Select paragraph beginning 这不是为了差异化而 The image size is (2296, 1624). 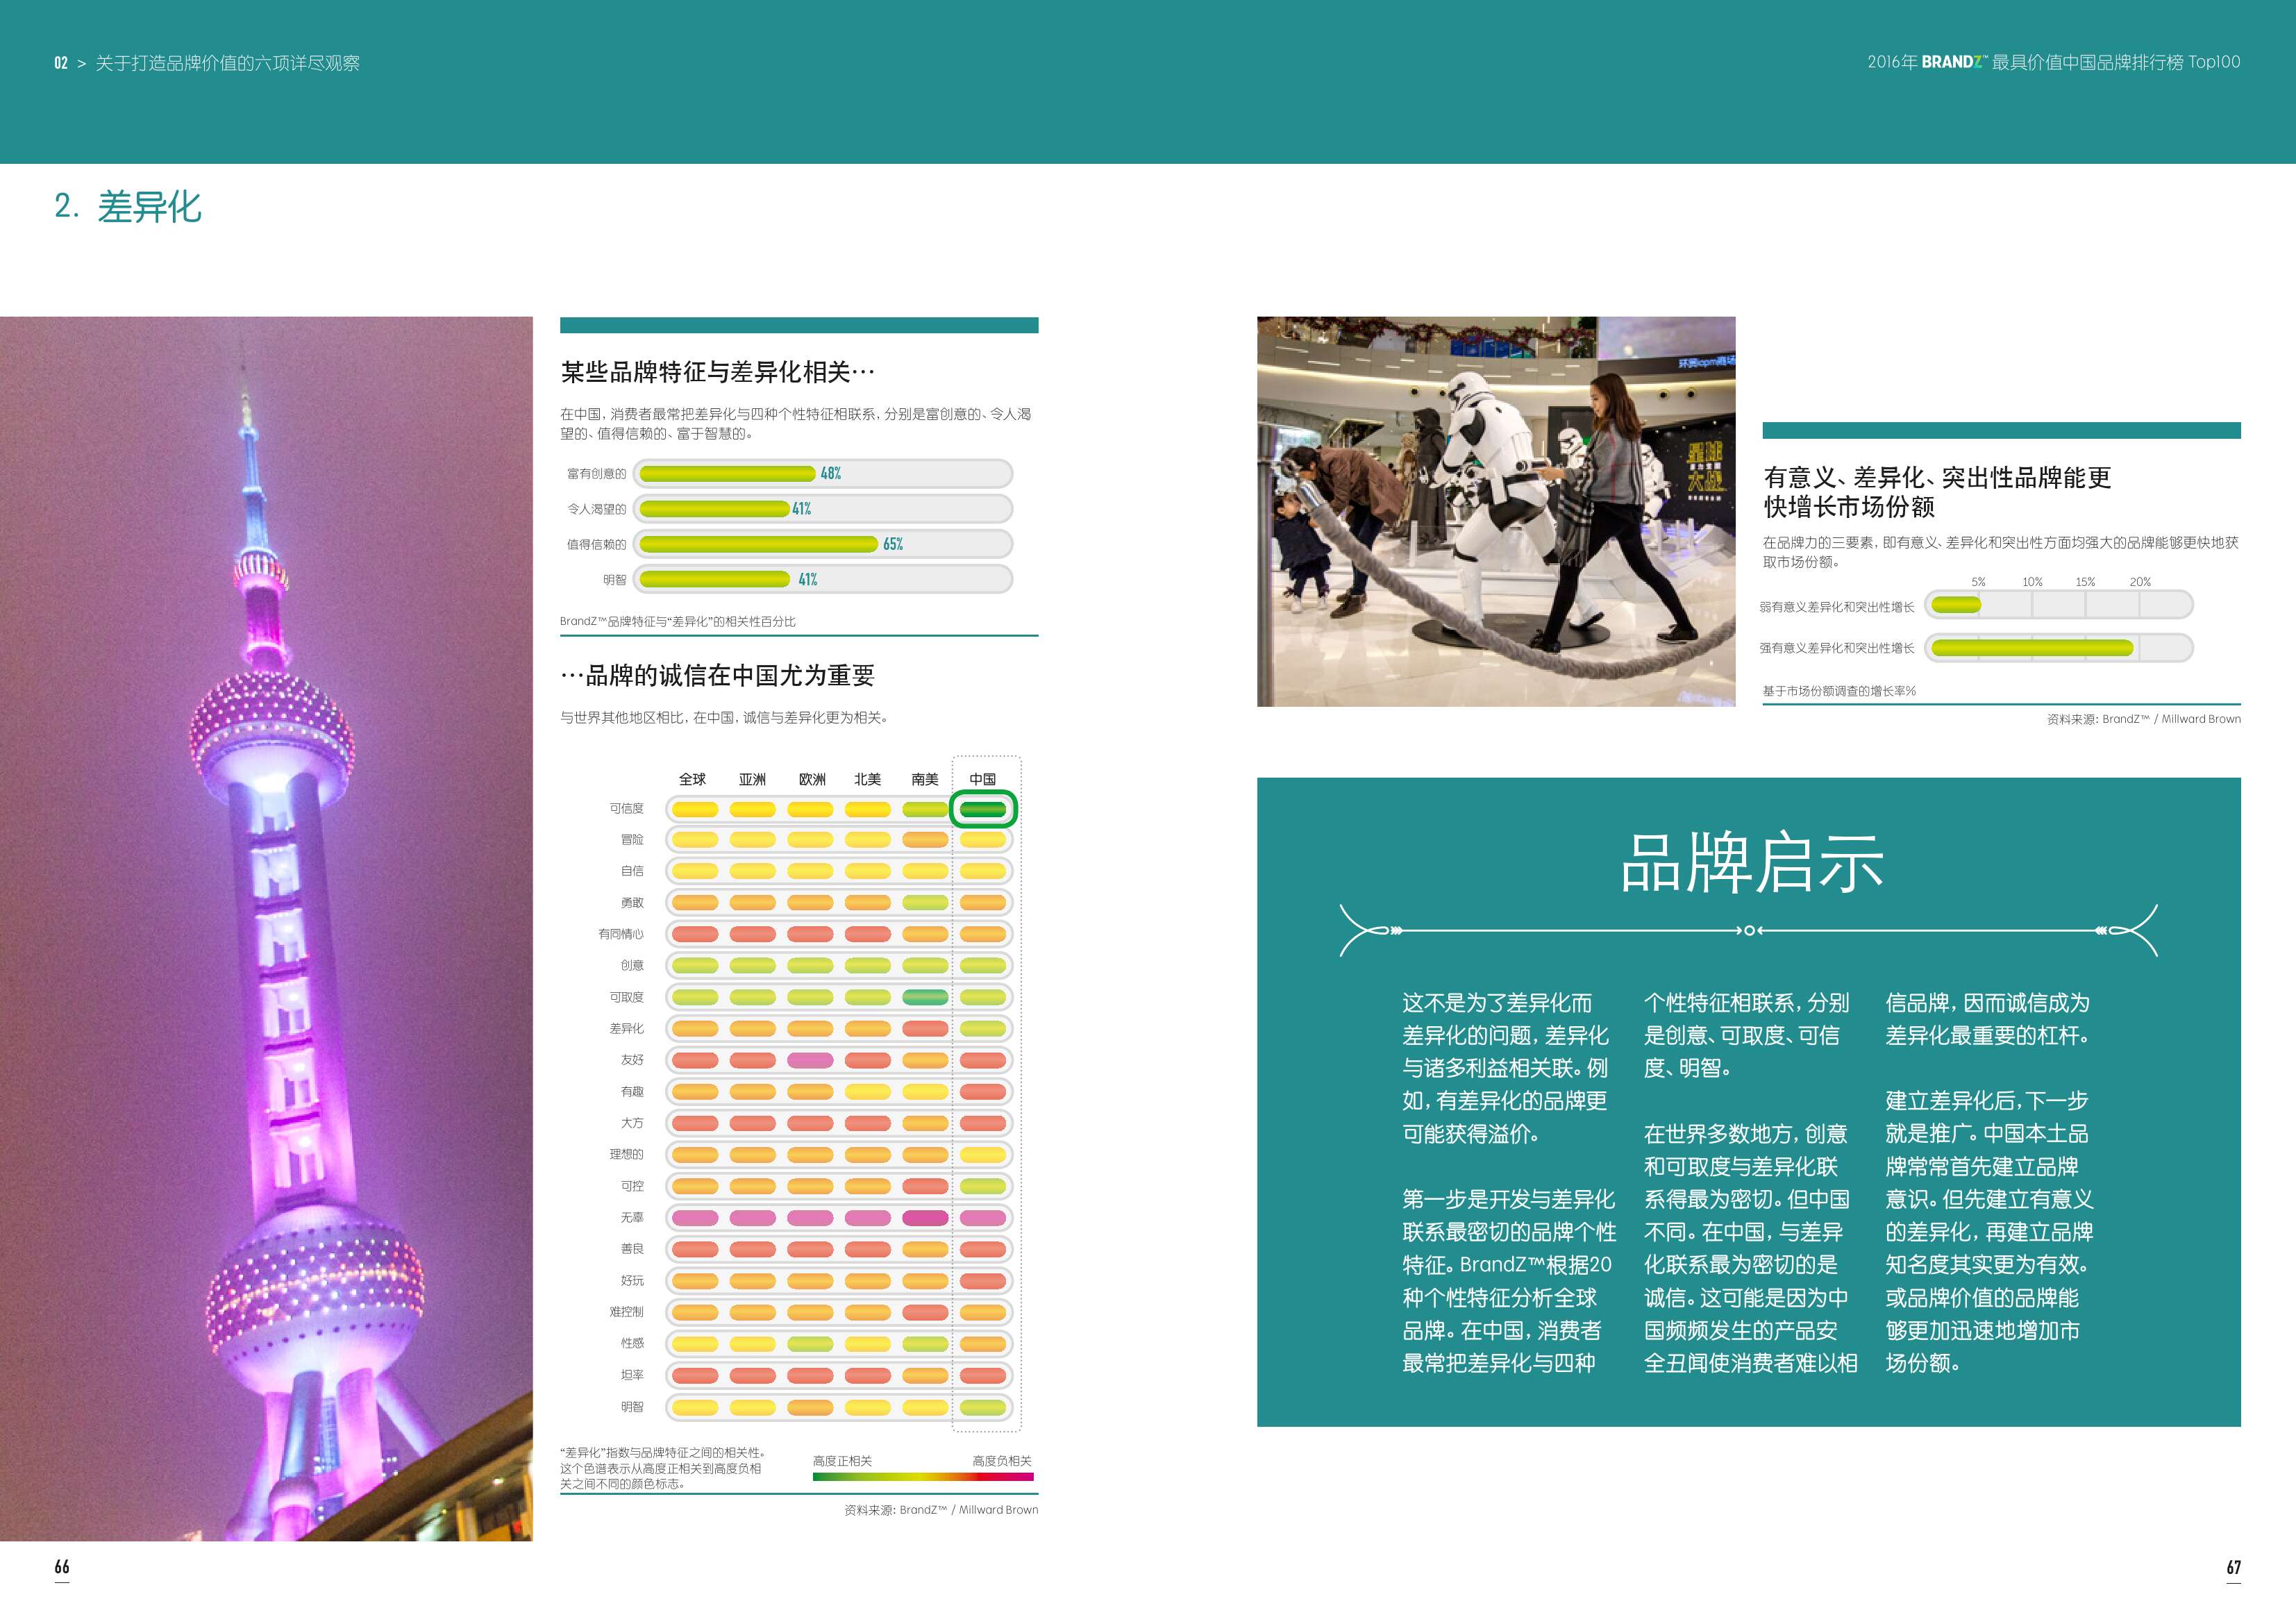(x=1506, y=1068)
